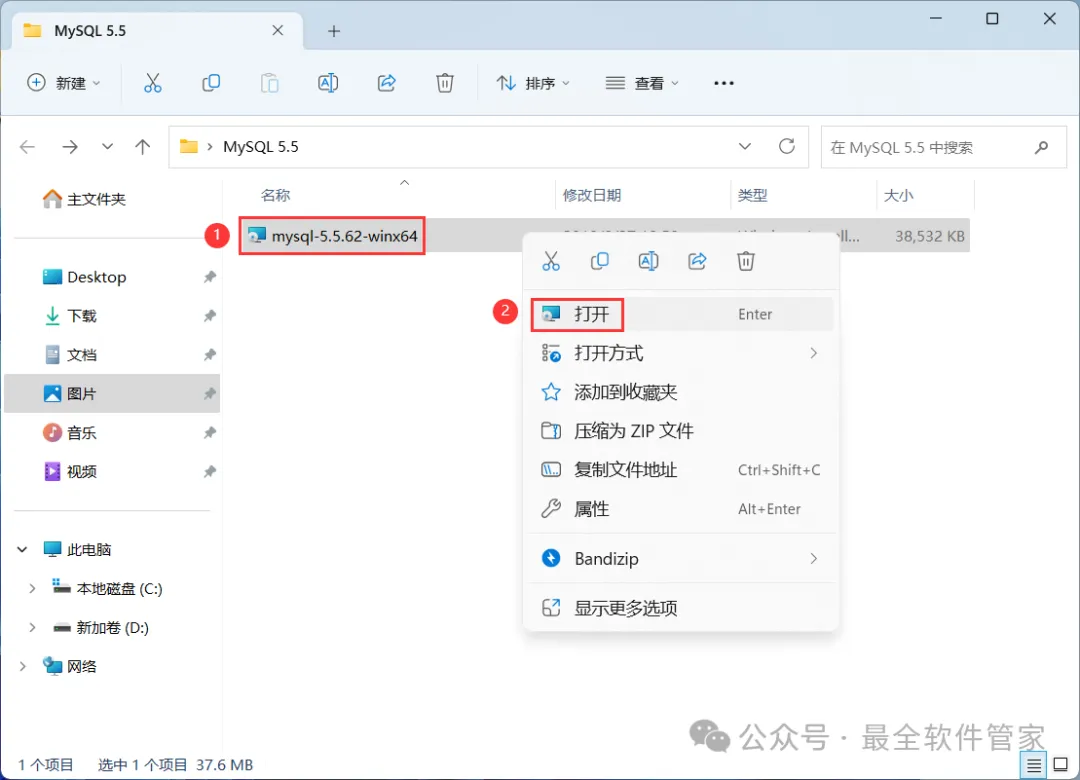The image size is (1080, 780).
Task: Open 主文件夹 in the sidebar
Action: click(84, 199)
